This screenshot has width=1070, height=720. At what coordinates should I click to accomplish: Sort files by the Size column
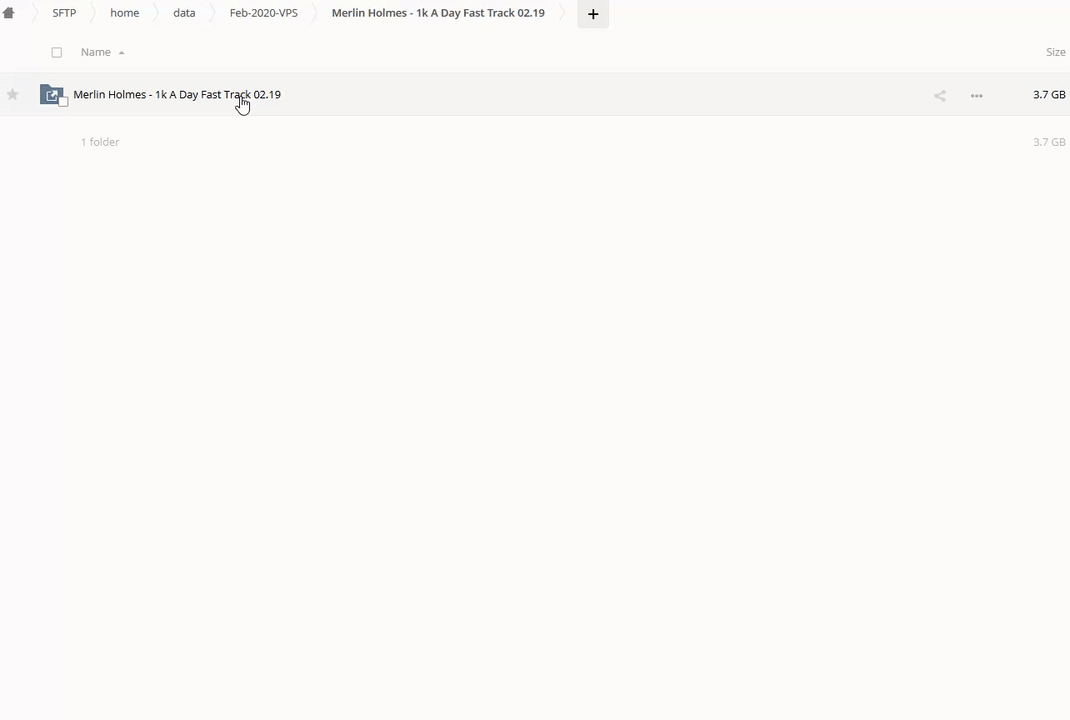[1055, 52]
